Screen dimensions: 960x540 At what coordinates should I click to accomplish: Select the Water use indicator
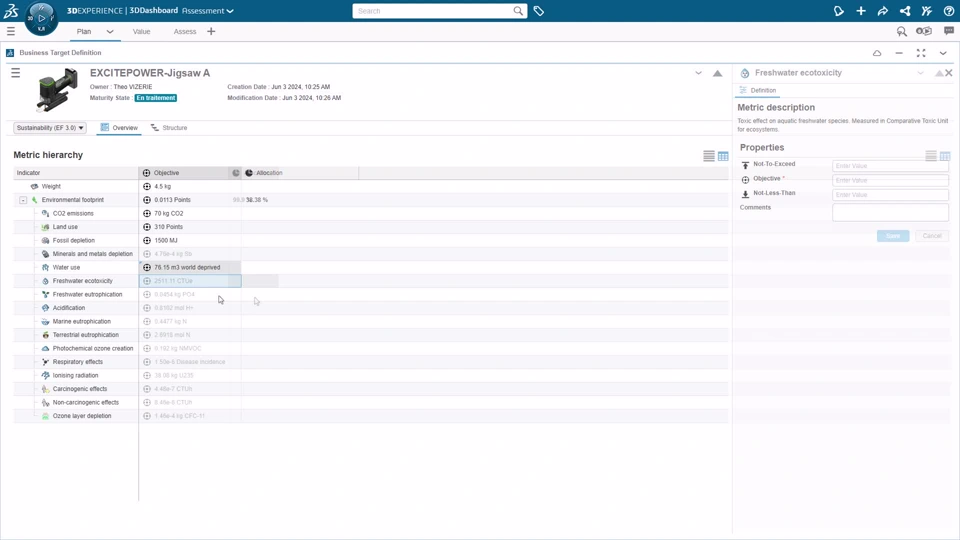(x=66, y=268)
